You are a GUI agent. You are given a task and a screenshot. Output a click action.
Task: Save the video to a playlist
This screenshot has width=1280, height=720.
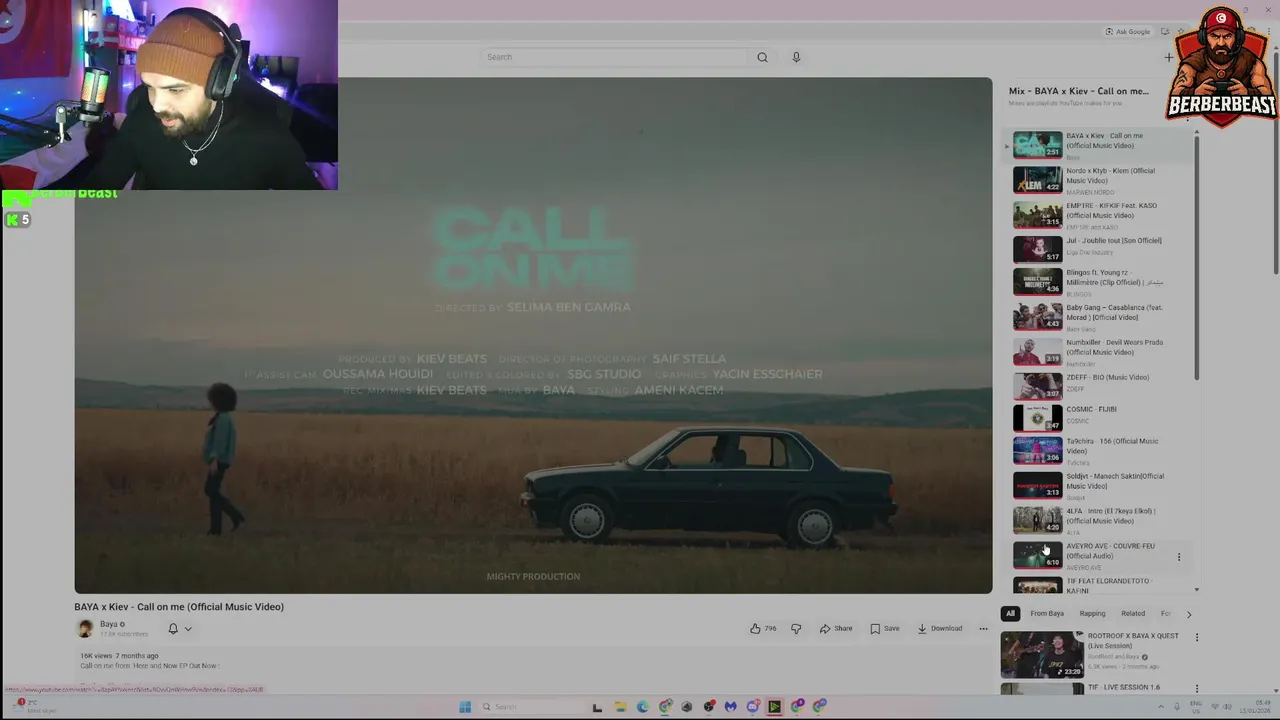(885, 629)
